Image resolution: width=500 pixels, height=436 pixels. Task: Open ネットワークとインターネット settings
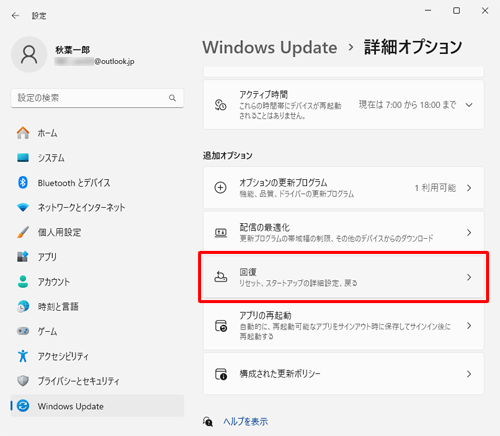pos(97,207)
